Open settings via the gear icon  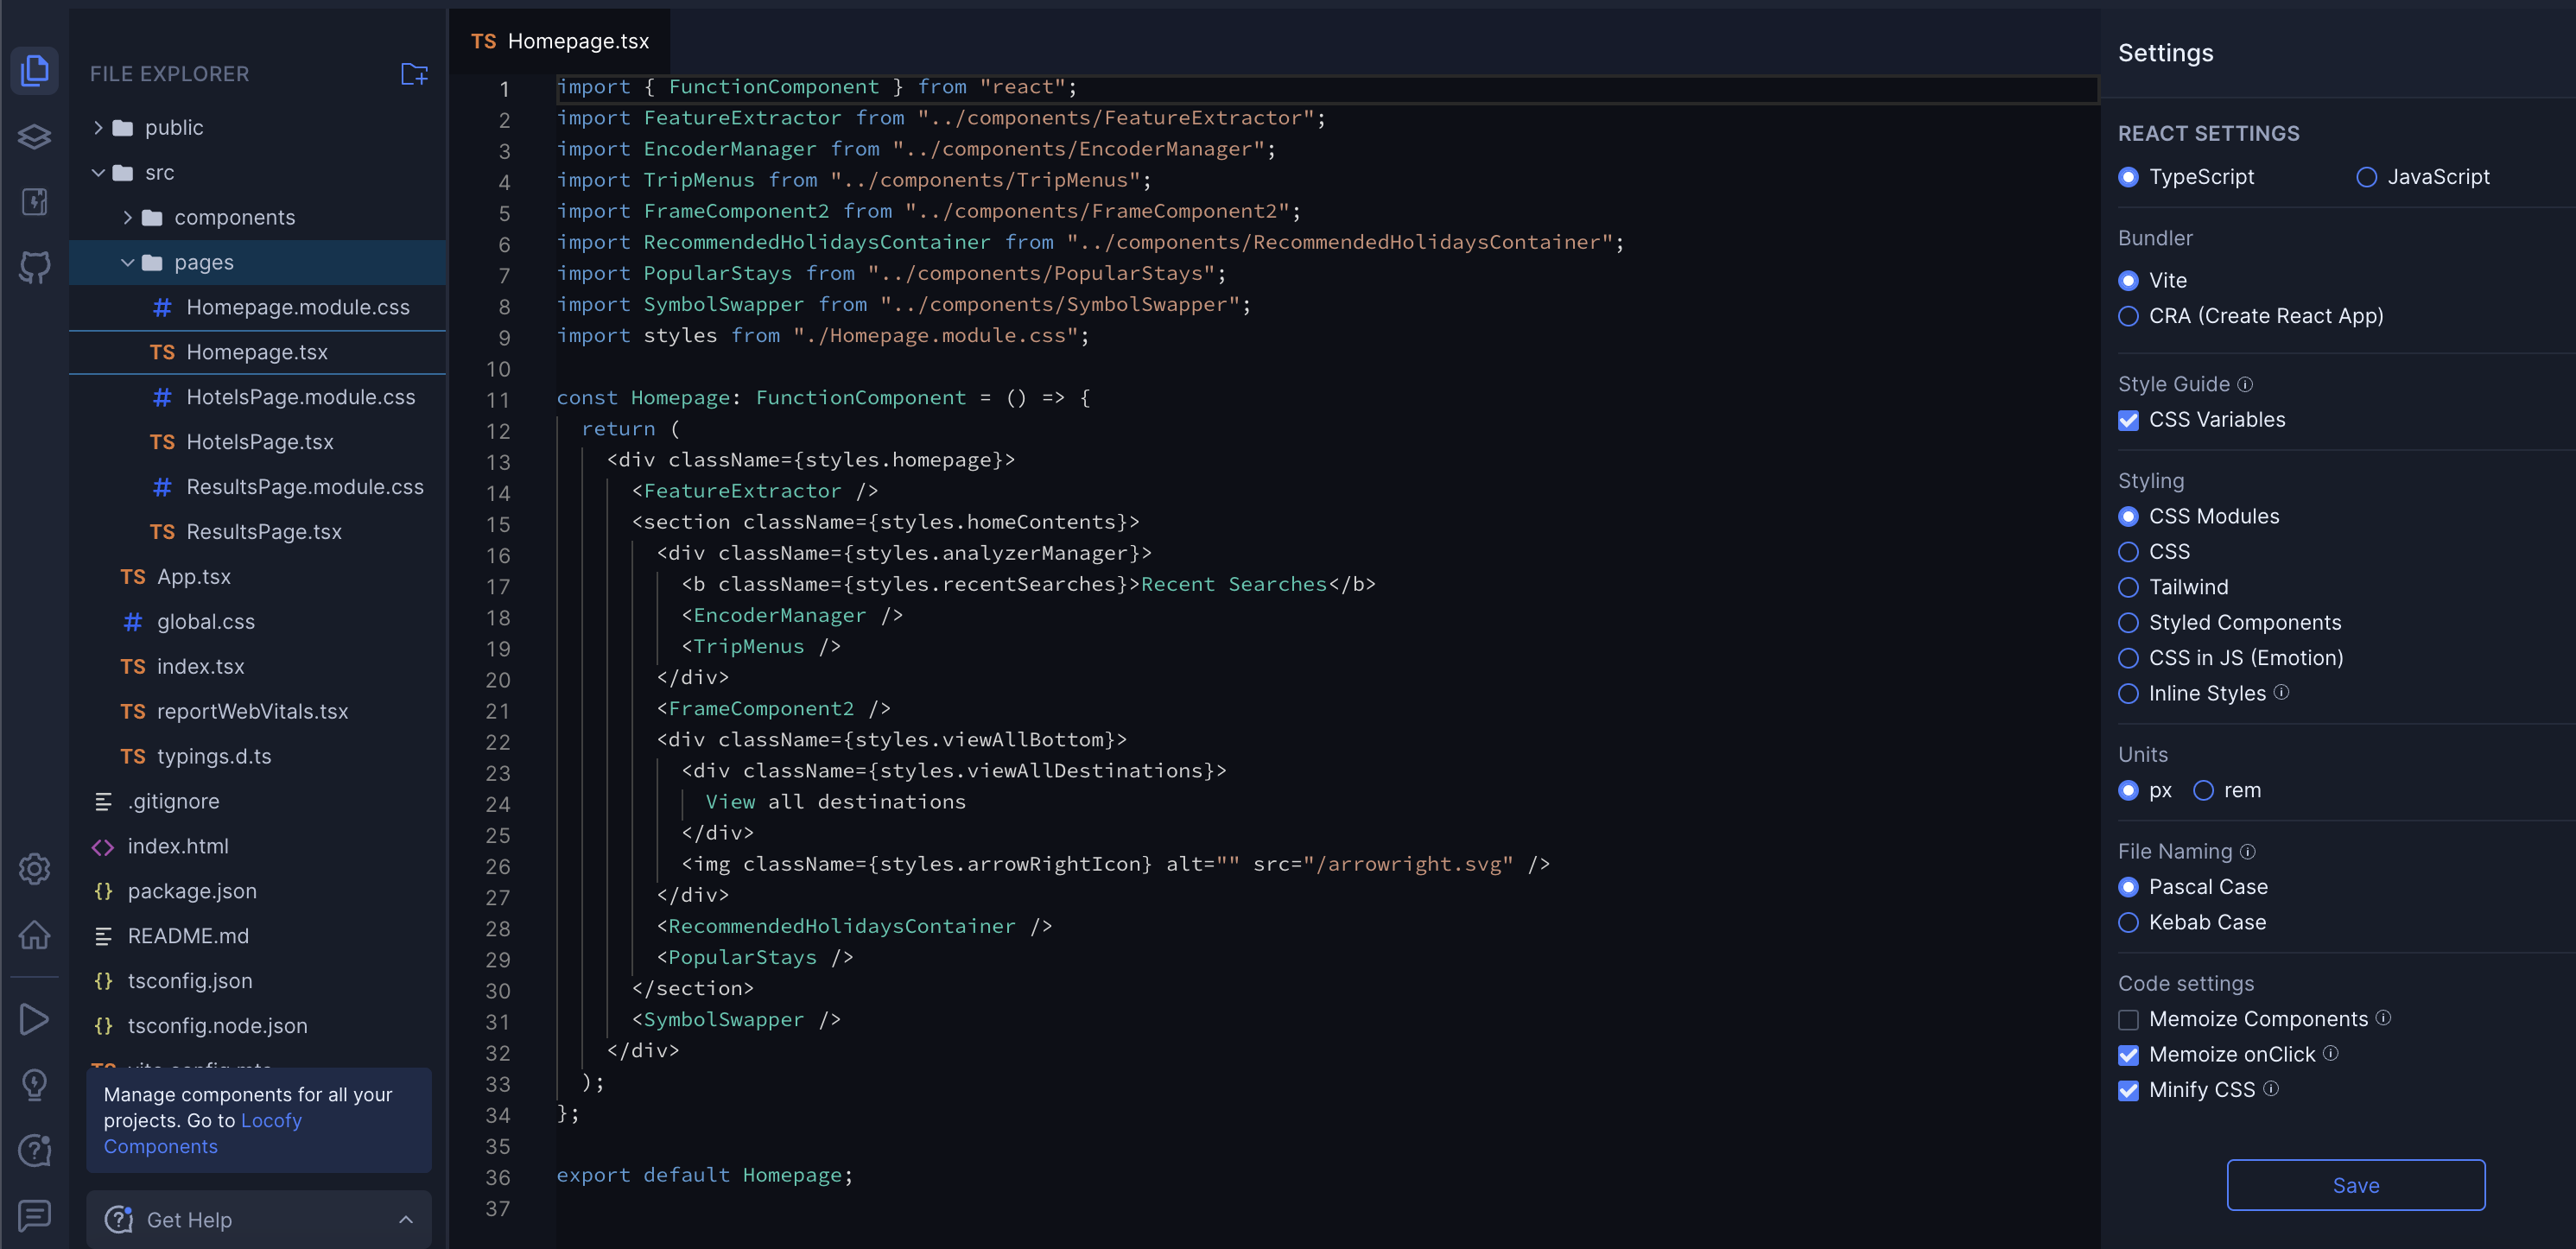(35, 869)
